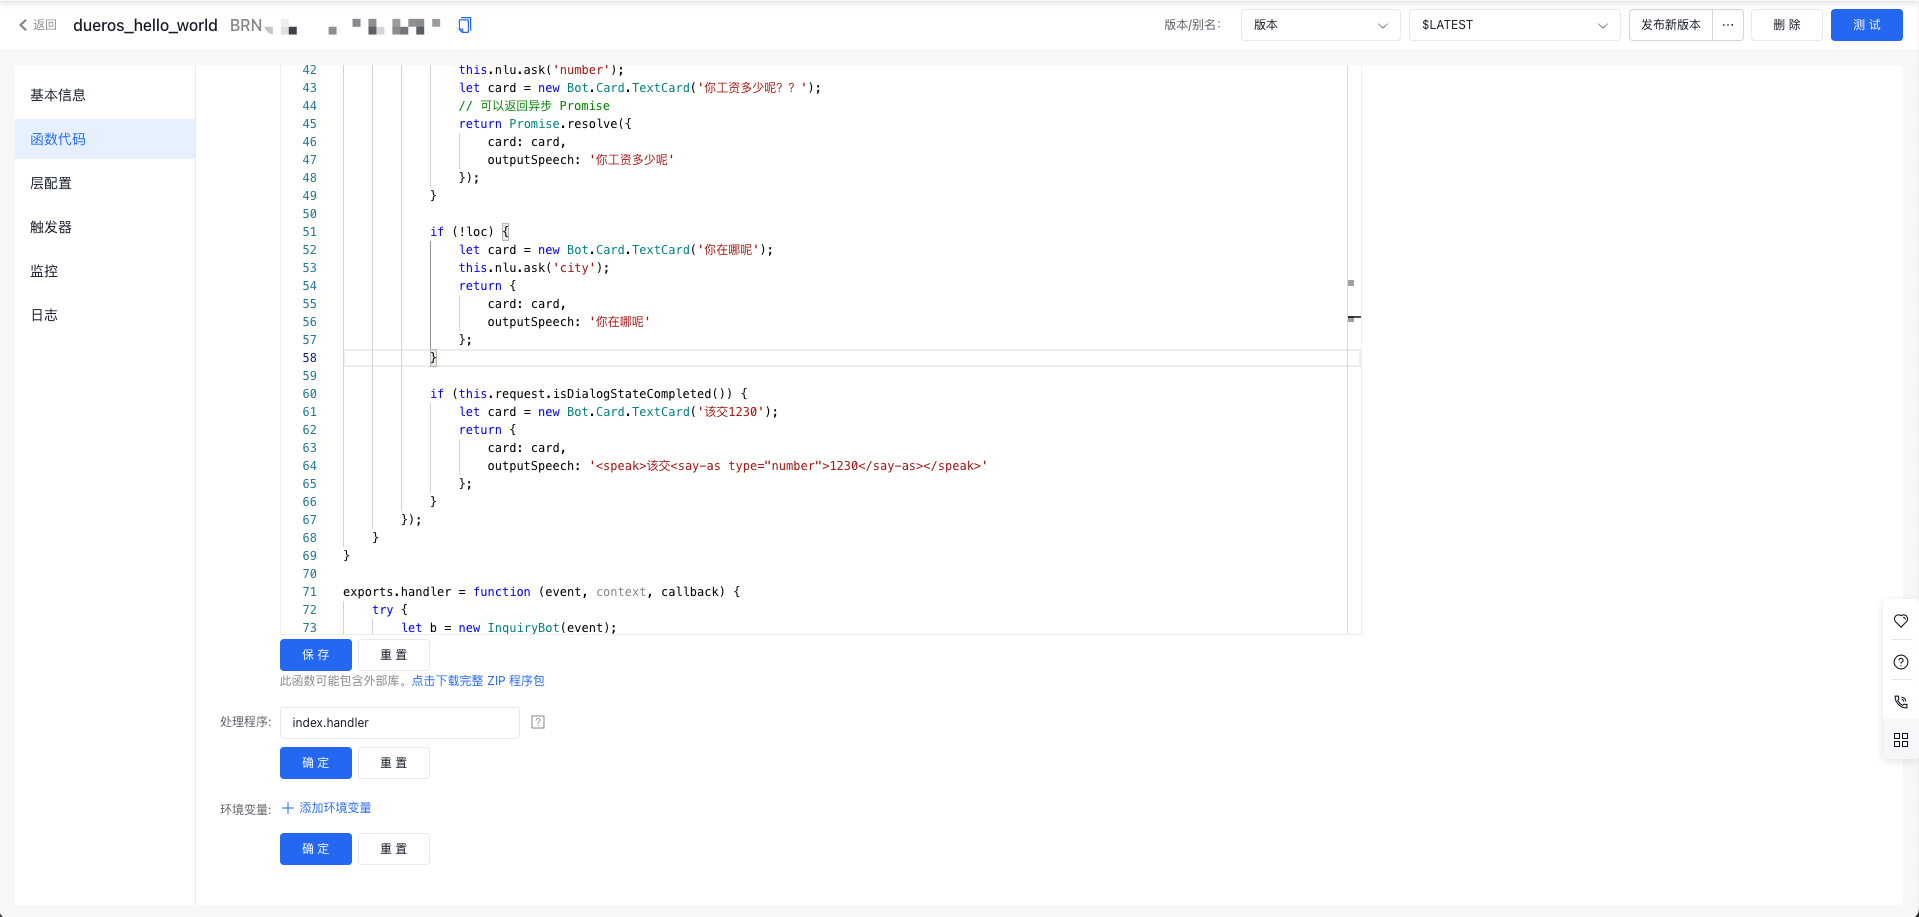The image size is (1919, 917).
Task: Open the more options ellipsis button
Action: click(1728, 25)
